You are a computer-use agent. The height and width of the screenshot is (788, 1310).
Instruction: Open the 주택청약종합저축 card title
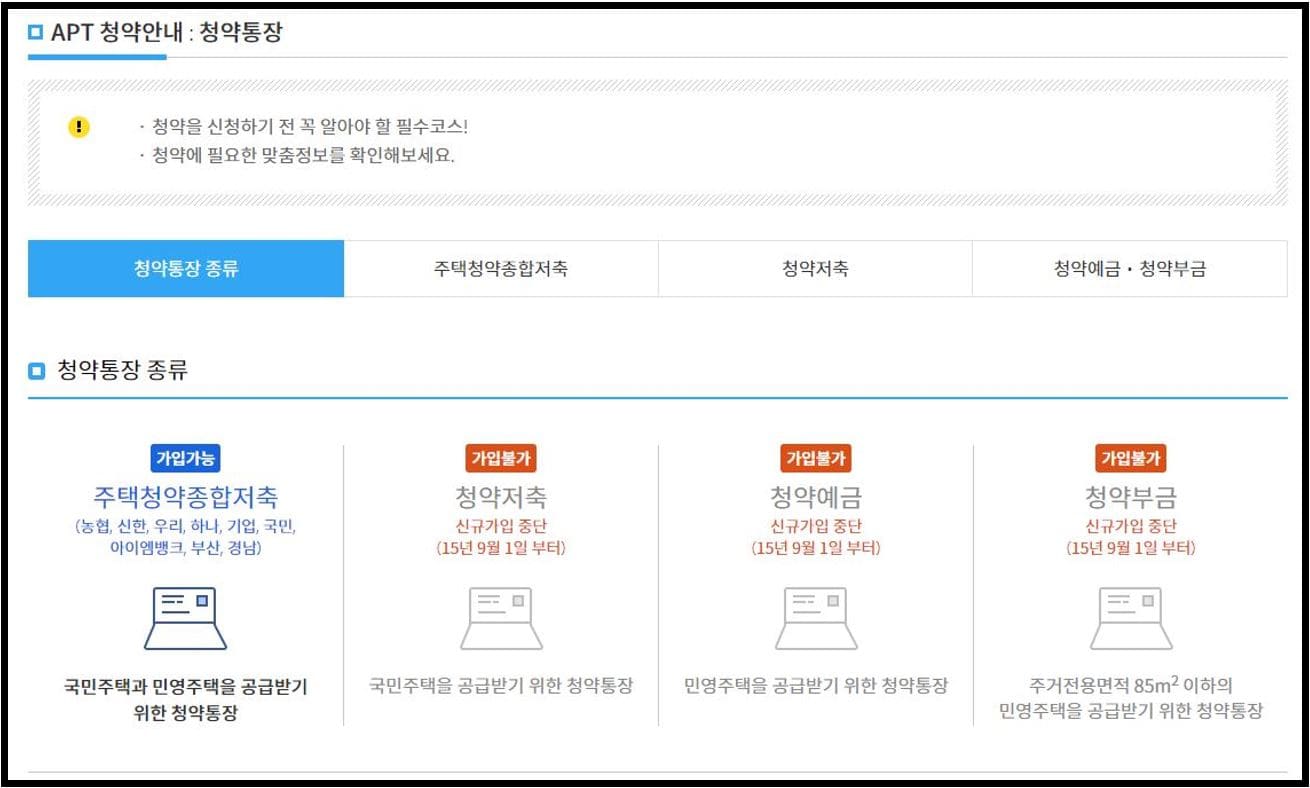point(186,497)
